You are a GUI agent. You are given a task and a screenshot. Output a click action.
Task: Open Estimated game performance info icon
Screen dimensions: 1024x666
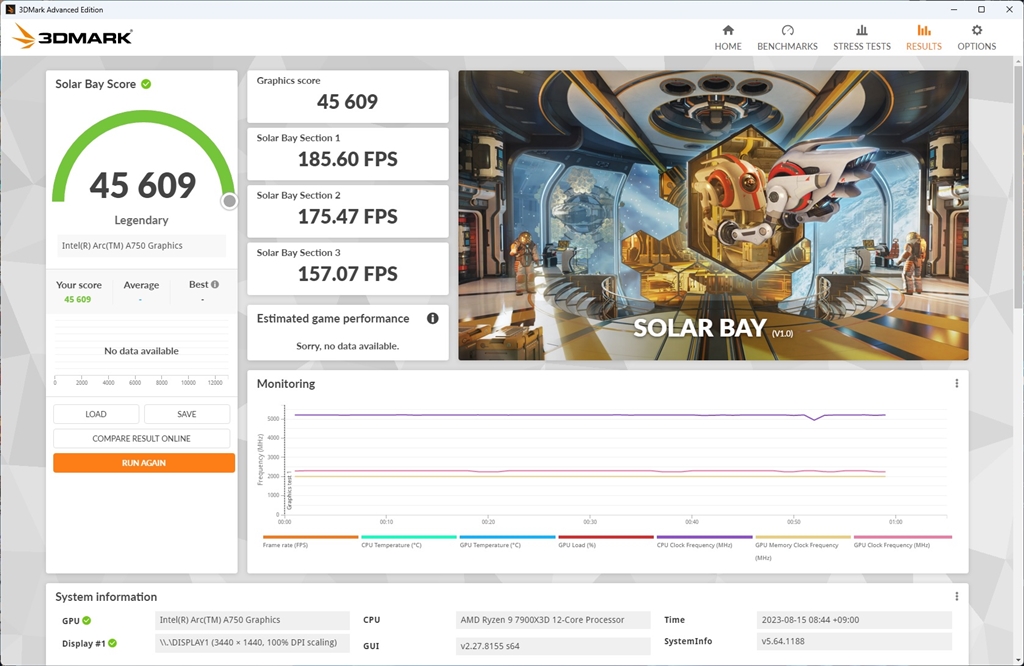(x=432, y=318)
